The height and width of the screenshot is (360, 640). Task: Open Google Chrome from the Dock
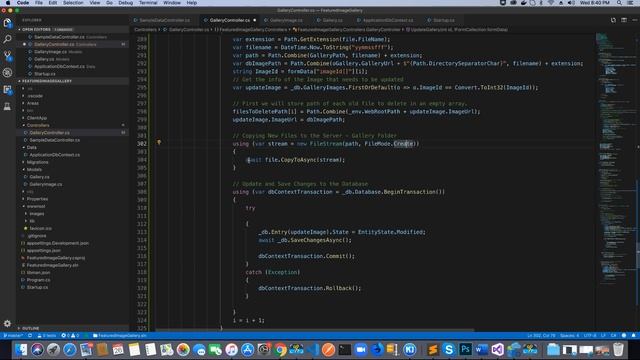pyautogui.click(x=280, y=349)
